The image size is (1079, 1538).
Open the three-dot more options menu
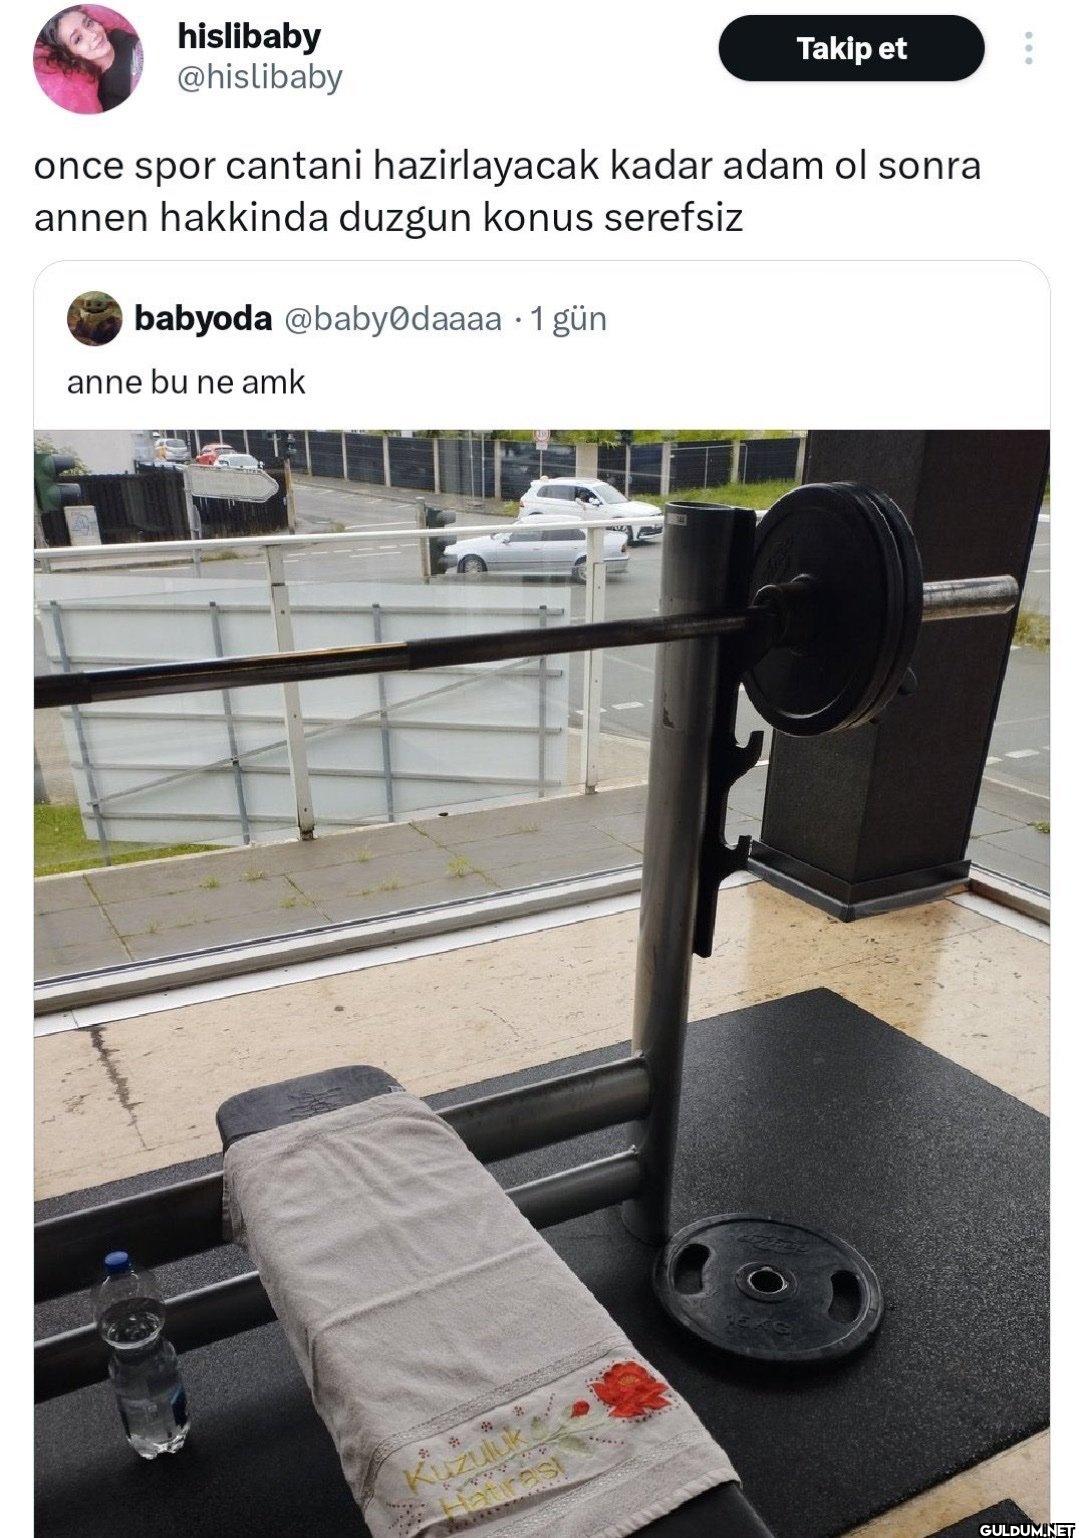1029,48
